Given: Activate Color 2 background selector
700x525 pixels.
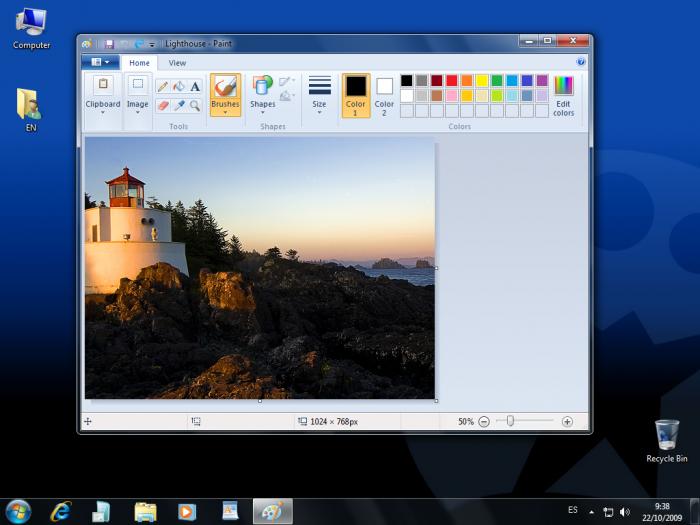Looking at the screenshot, I should coord(384,95).
